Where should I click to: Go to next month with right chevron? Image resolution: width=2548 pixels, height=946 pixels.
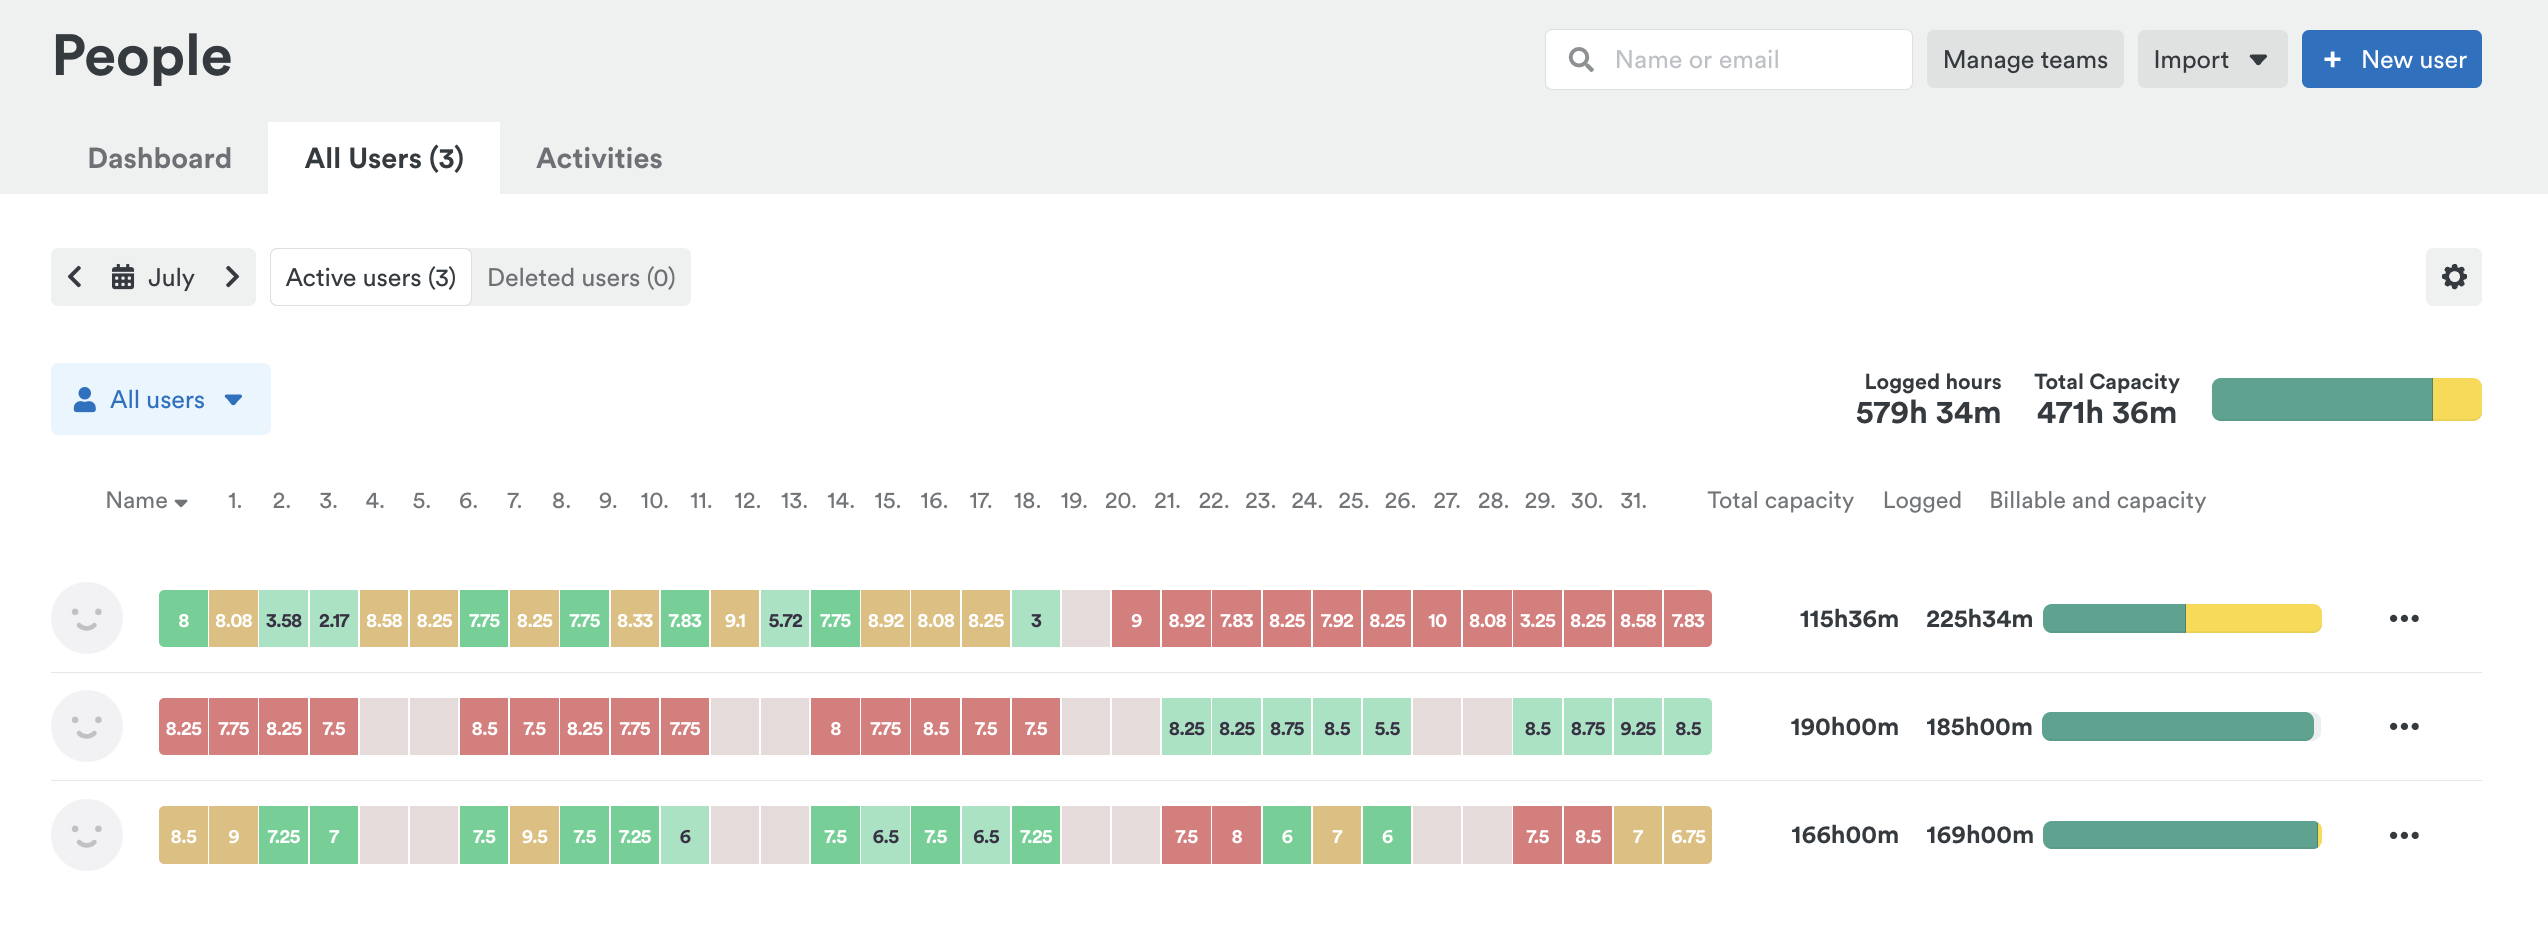[232, 277]
